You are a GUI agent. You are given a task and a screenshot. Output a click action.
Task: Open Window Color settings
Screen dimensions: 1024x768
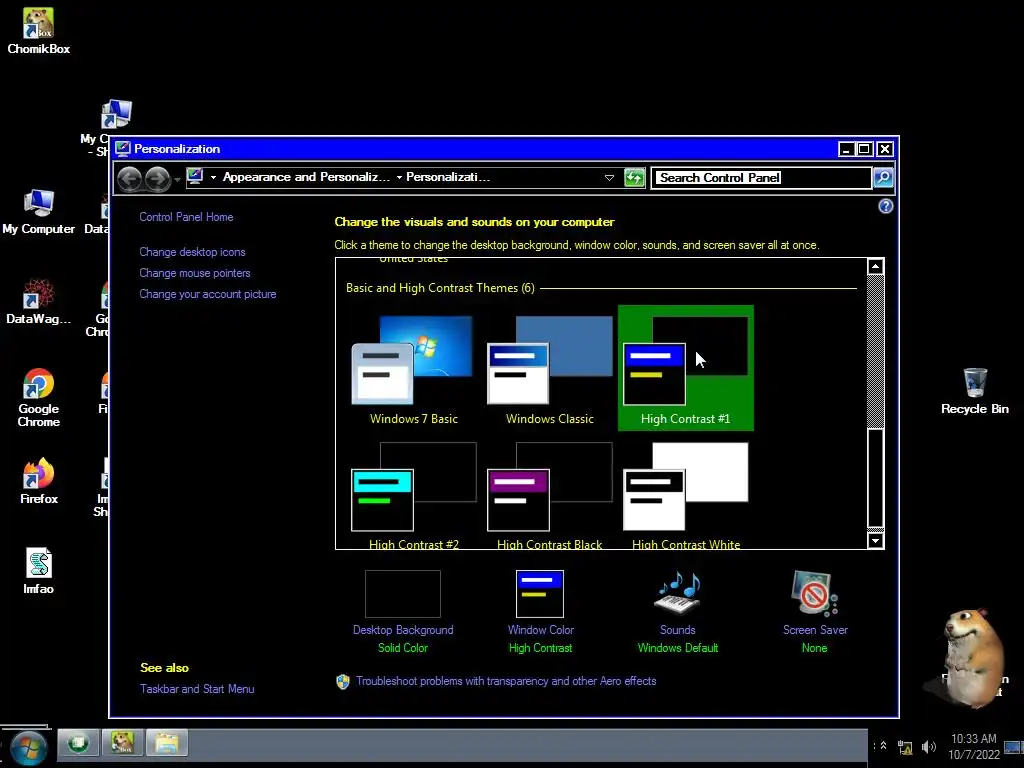coord(540,612)
